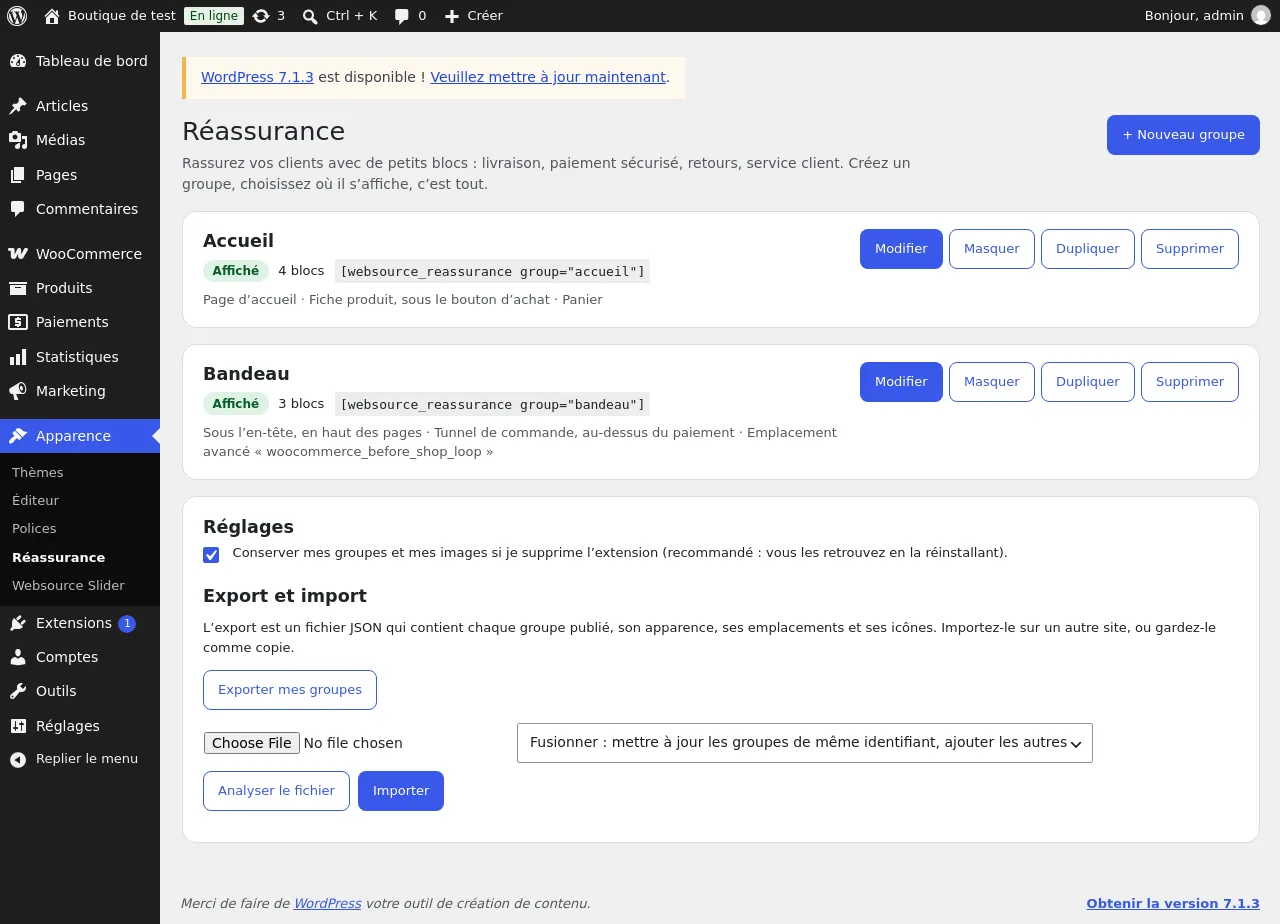
Task: Open the Websource Slider submenu item
Action: pos(68,586)
